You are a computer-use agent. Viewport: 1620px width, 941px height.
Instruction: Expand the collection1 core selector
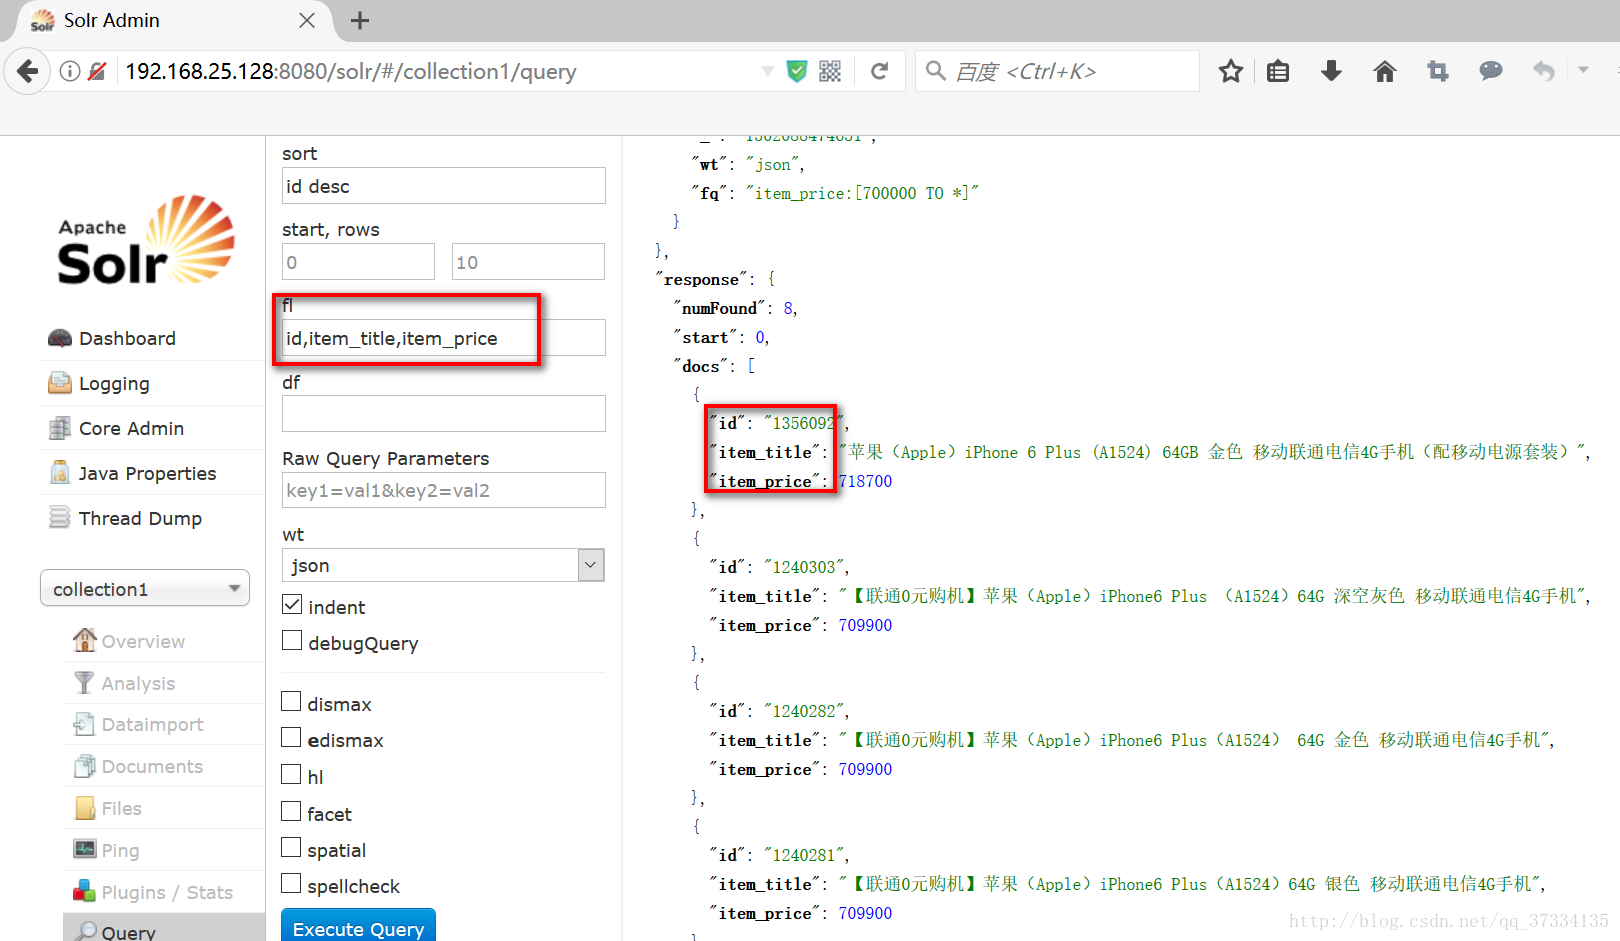[145, 589]
